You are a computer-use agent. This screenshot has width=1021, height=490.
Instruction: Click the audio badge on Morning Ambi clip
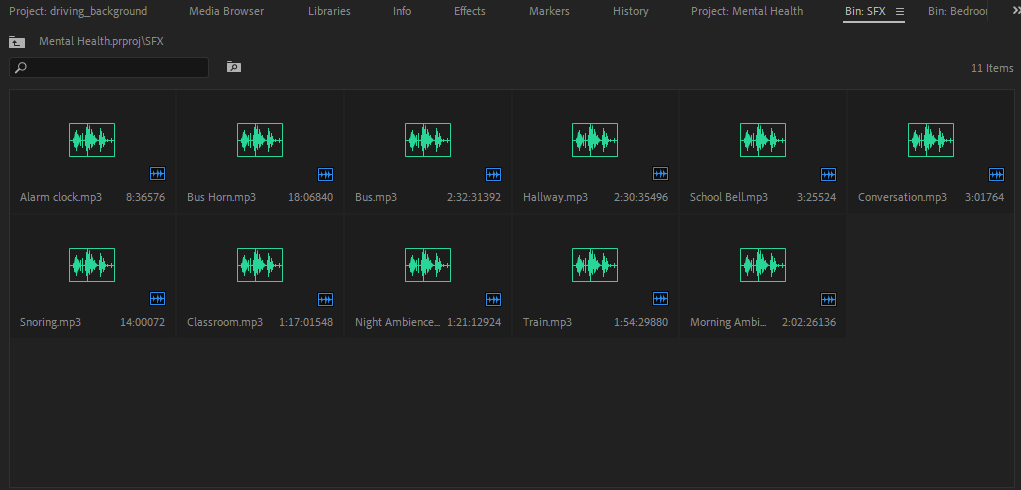tap(828, 299)
